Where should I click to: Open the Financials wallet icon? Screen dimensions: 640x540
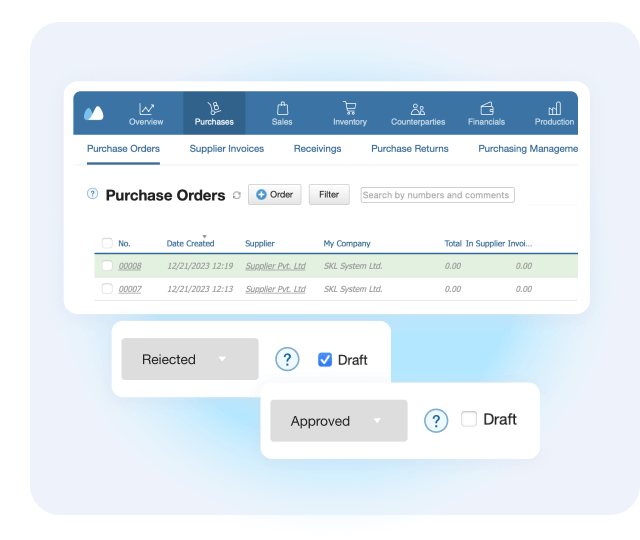tap(486, 108)
